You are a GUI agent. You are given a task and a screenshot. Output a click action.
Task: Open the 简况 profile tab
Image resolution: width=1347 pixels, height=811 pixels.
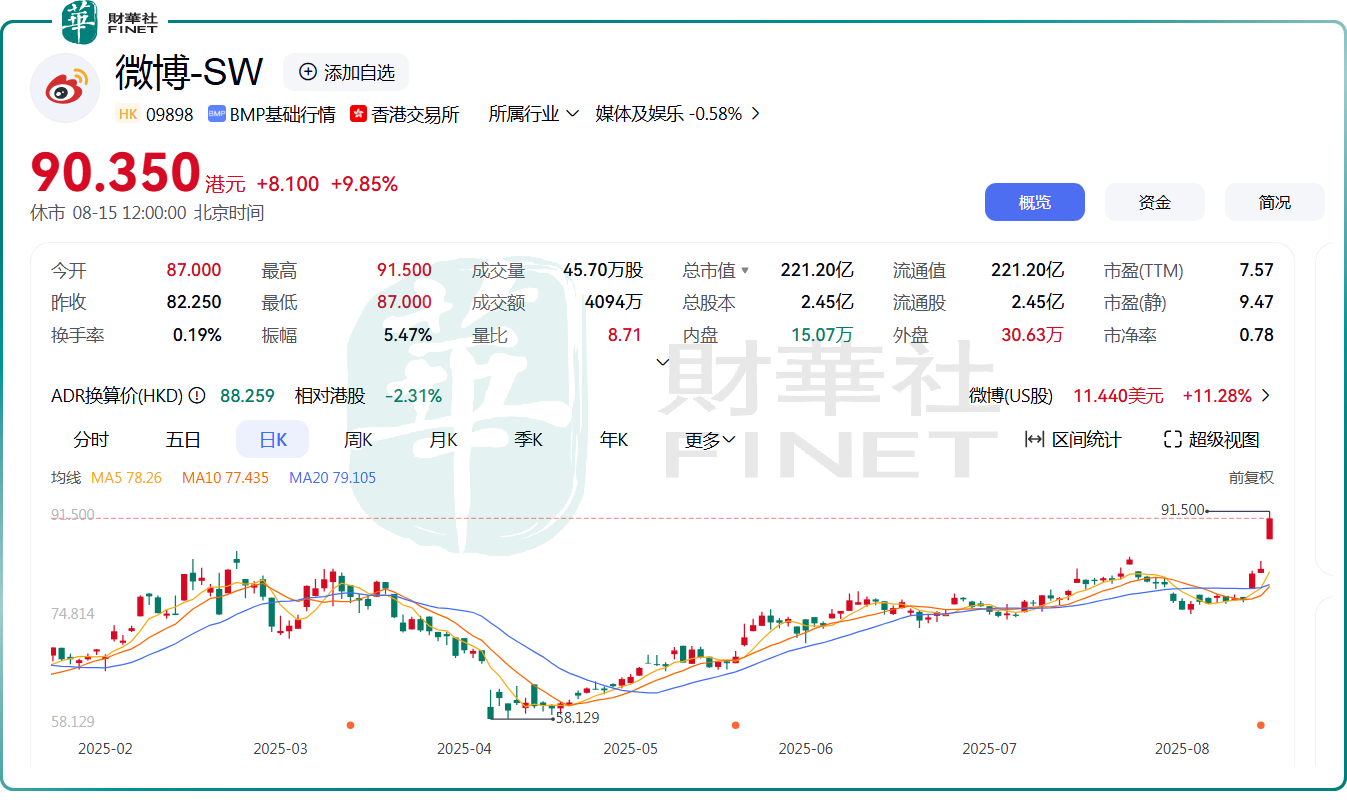point(1275,202)
